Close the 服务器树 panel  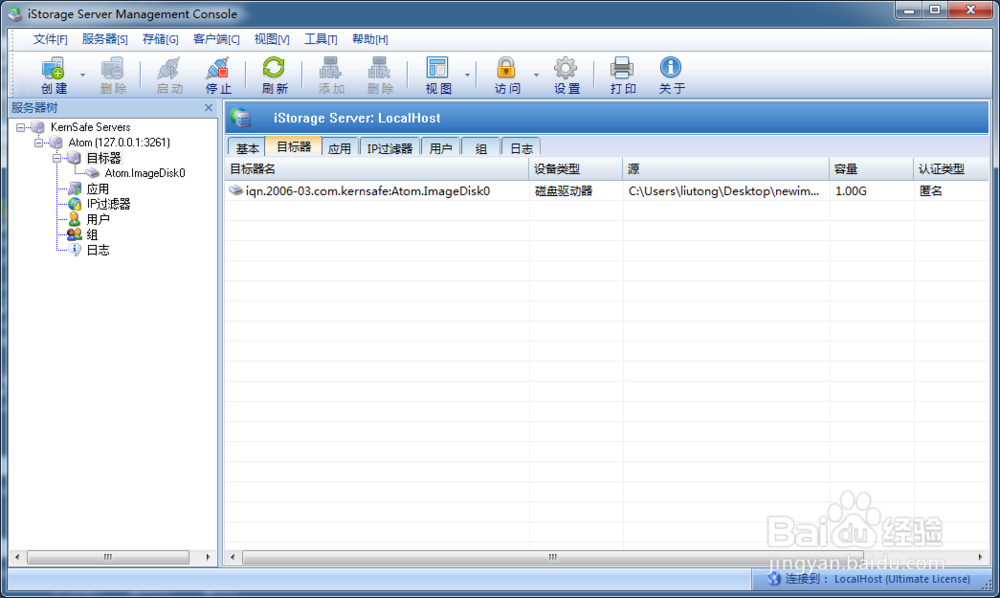[x=209, y=108]
